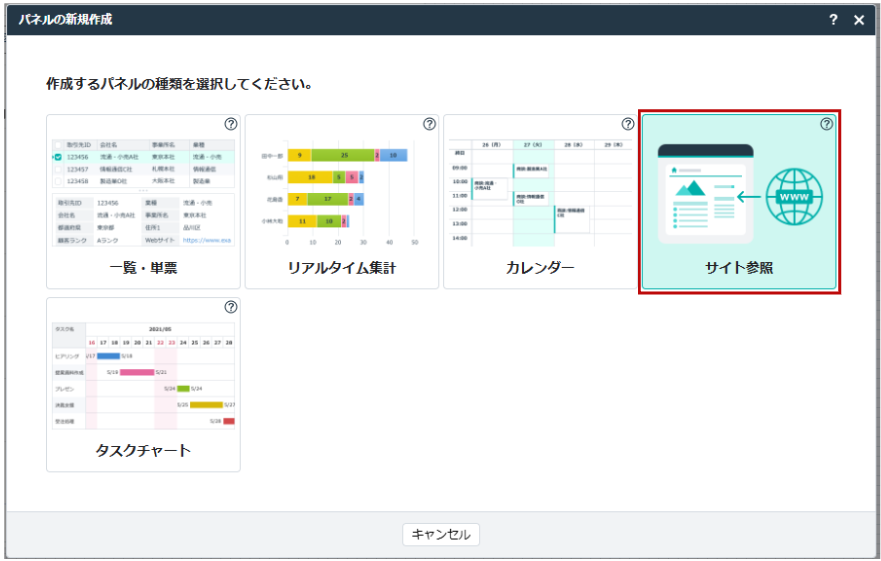Click the リアルタイム集計 label text
The width and height of the screenshot is (881, 561).
click(x=341, y=268)
